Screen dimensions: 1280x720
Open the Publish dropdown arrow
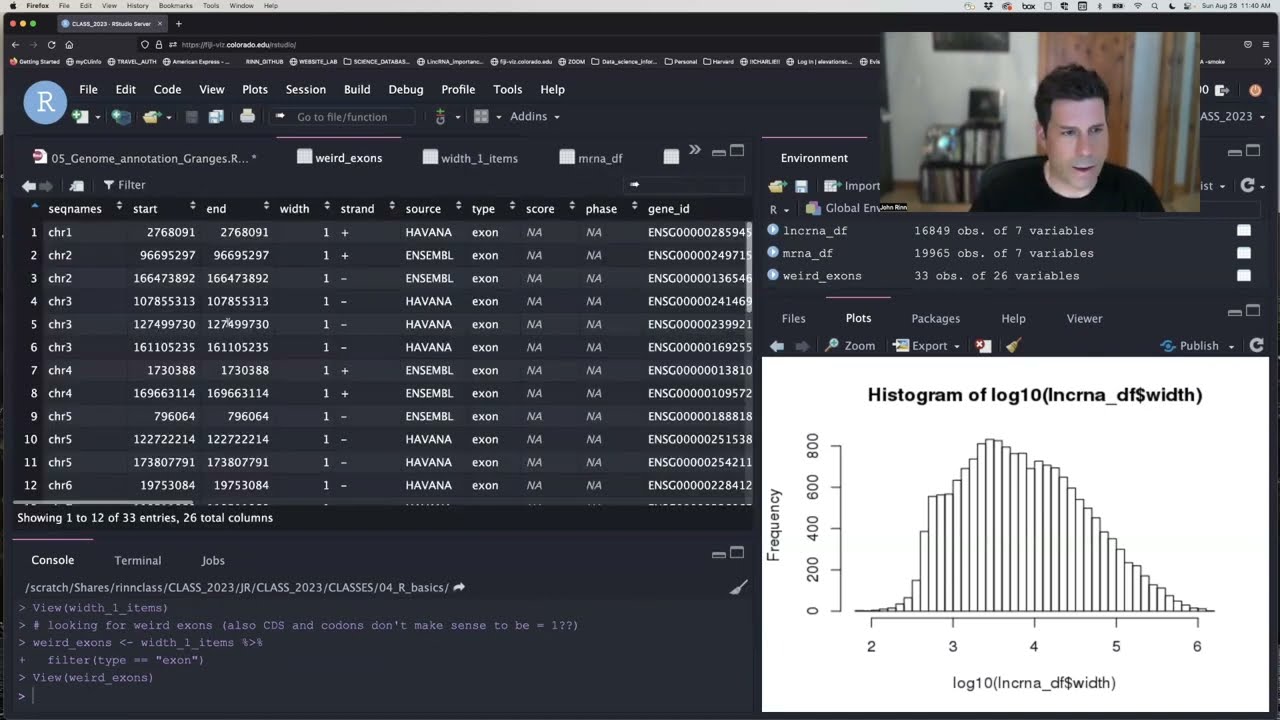point(1232,346)
